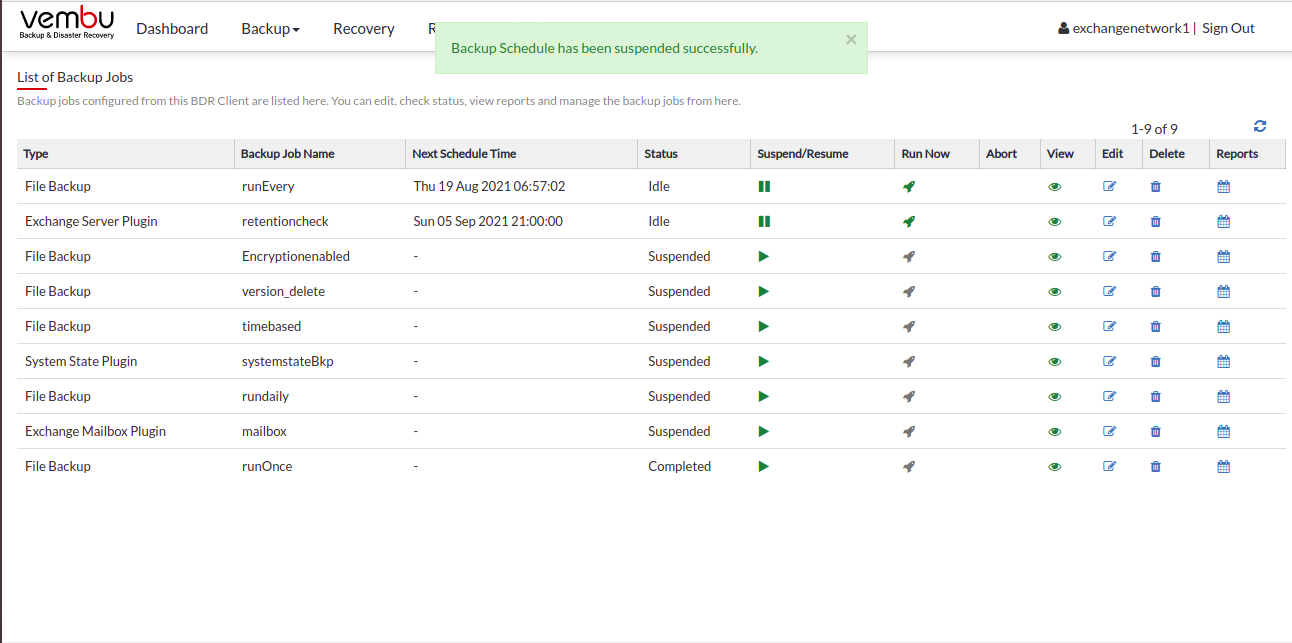Edit the systemstateBkp backup job

pos(1109,361)
